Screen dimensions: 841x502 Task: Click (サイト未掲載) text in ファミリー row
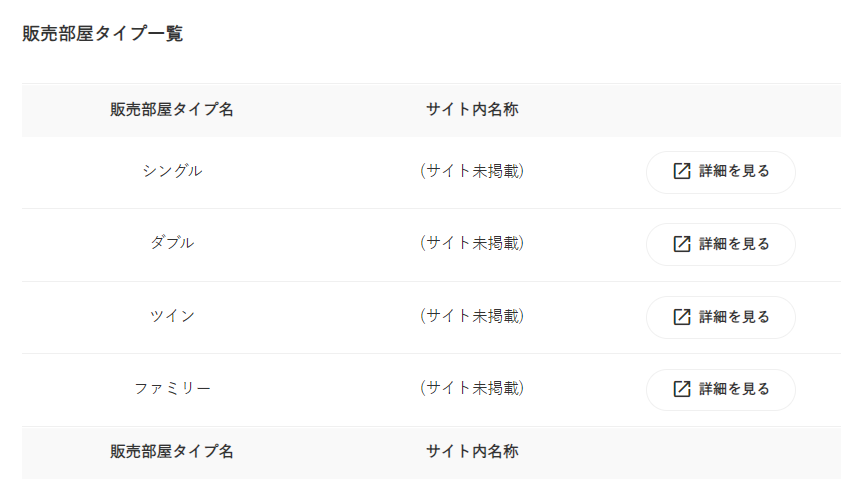pos(472,388)
